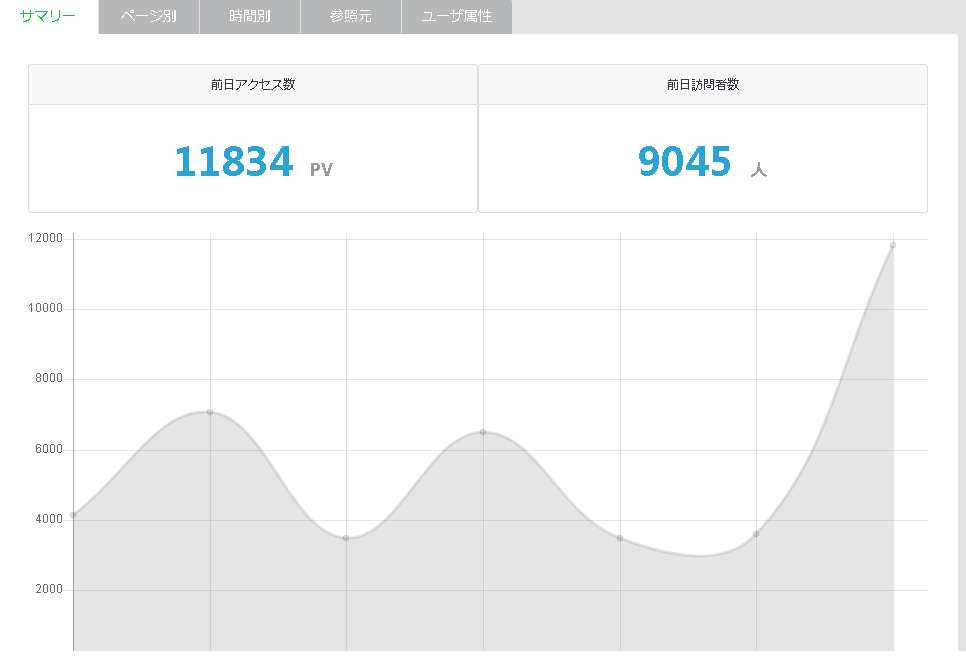Viewport: 966px width, 665px height.
Task: Click the 9045 visitor count
Action: (x=685, y=161)
